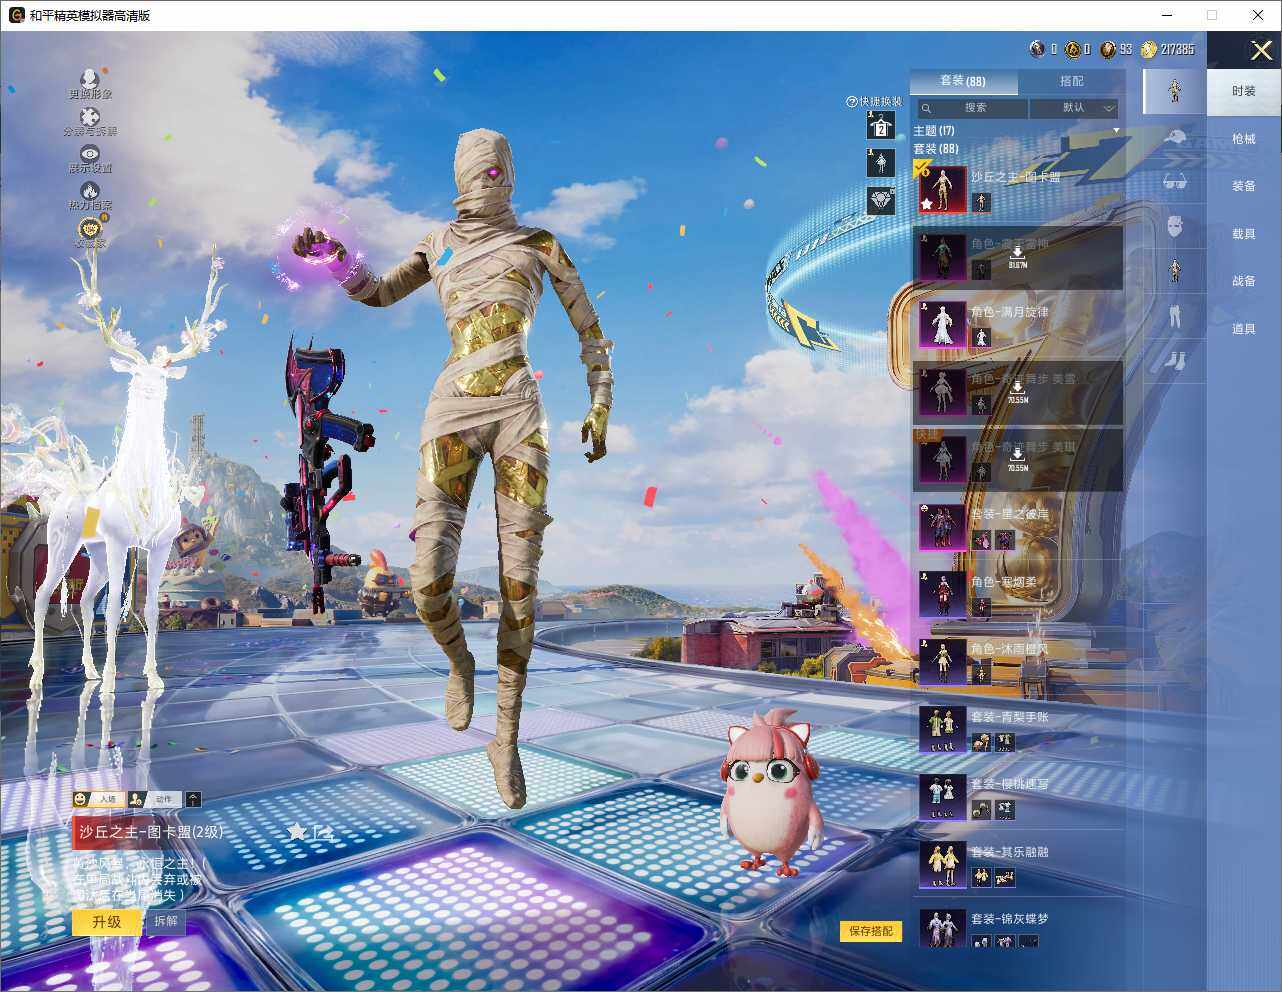Open the 默认 sort dropdown
This screenshot has width=1282, height=992.
[x=1075, y=108]
